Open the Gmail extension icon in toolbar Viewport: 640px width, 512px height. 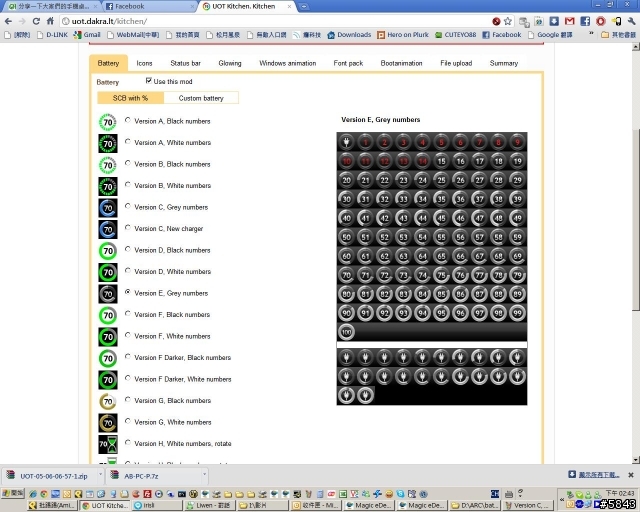(x=569, y=21)
